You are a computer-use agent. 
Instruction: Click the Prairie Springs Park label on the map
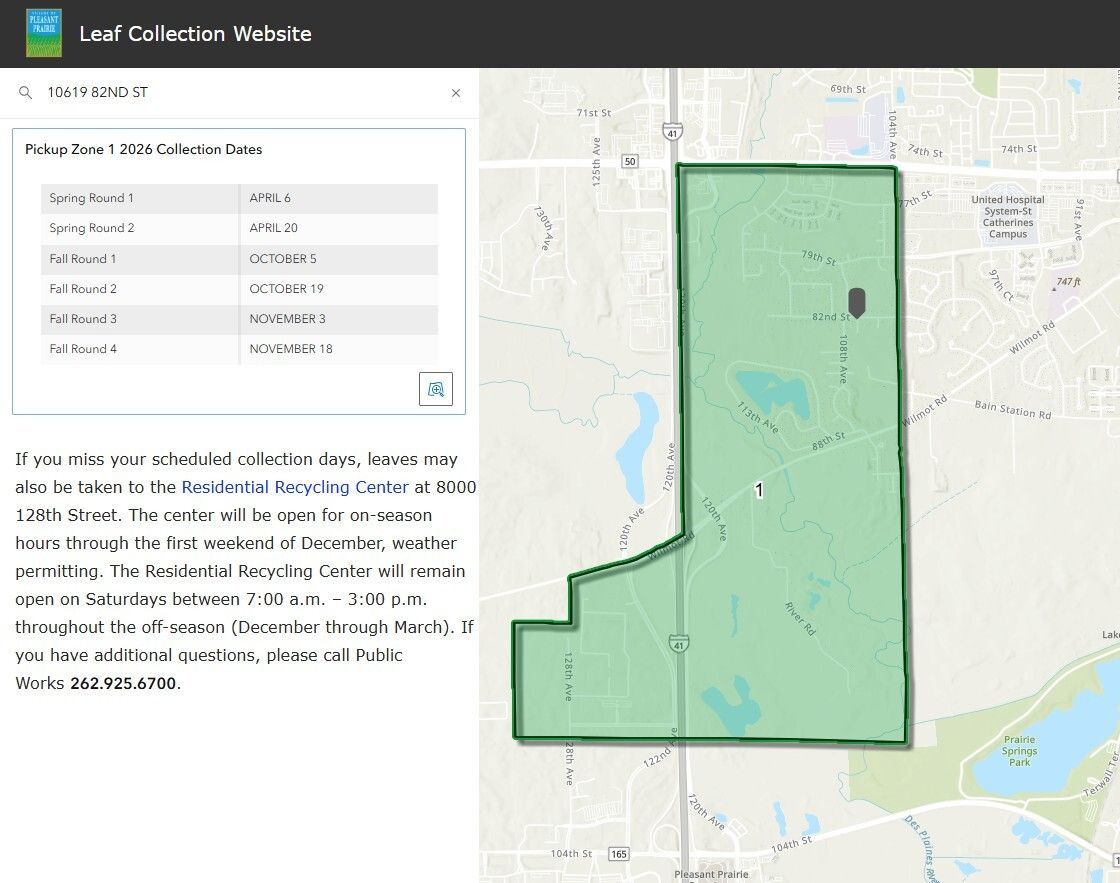1019,751
